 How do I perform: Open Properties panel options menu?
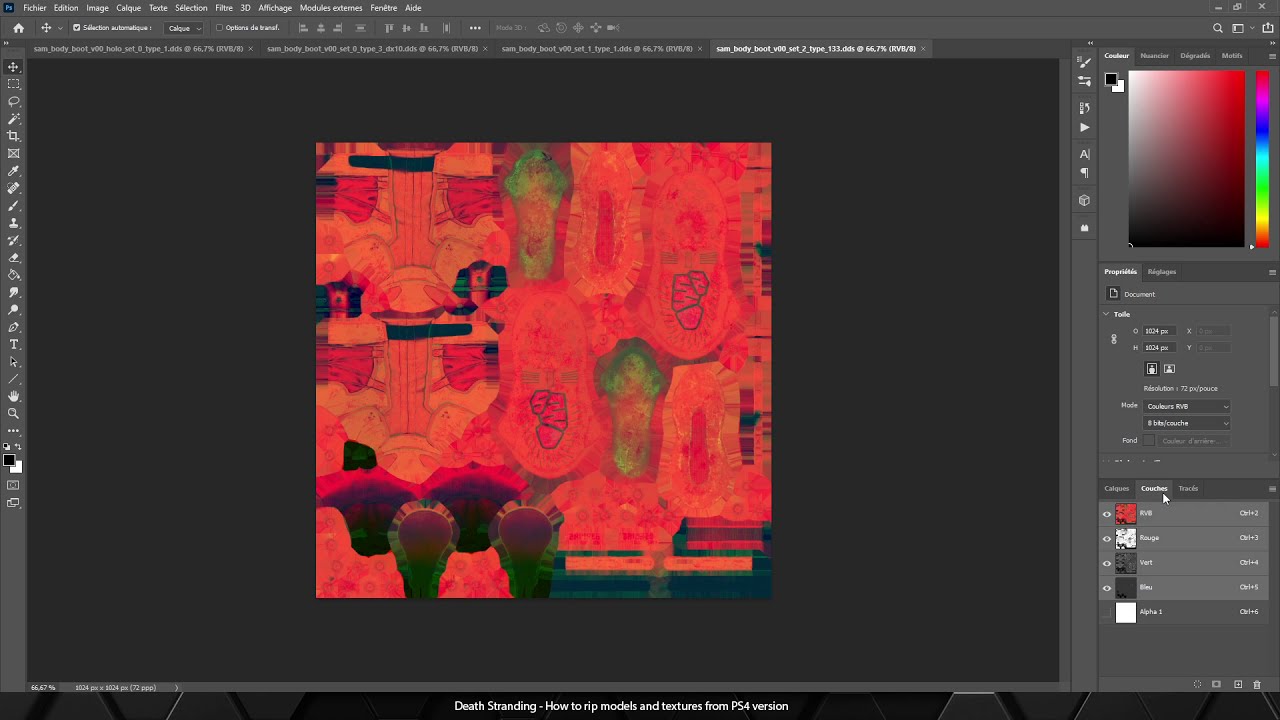coord(1272,272)
